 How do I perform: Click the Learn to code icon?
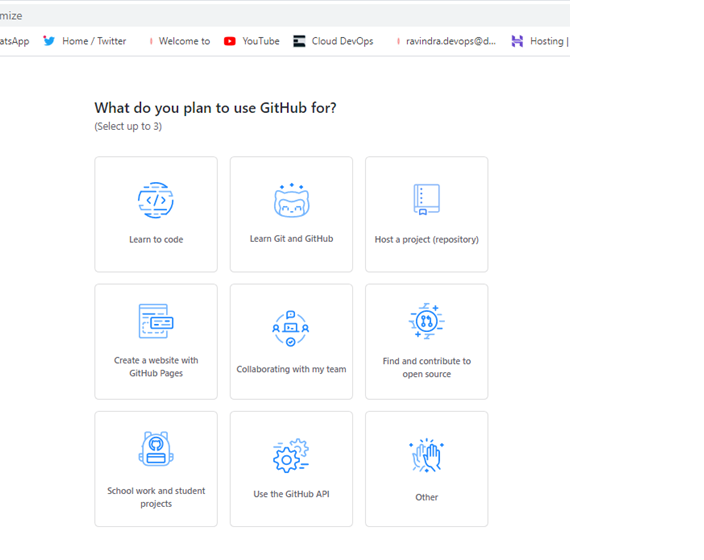point(155,201)
